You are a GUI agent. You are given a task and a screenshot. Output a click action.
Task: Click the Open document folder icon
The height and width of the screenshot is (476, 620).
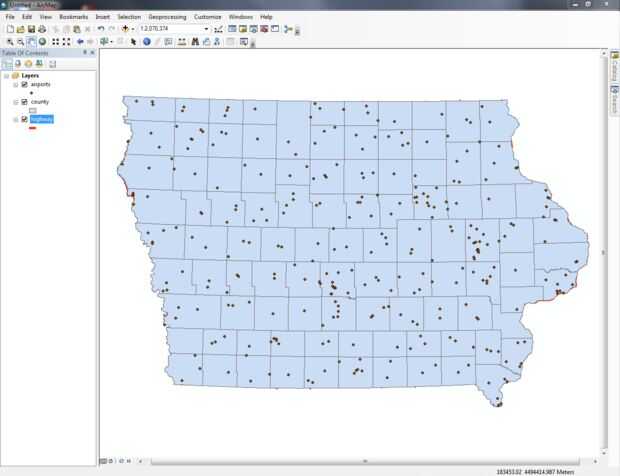(x=21, y=29)
